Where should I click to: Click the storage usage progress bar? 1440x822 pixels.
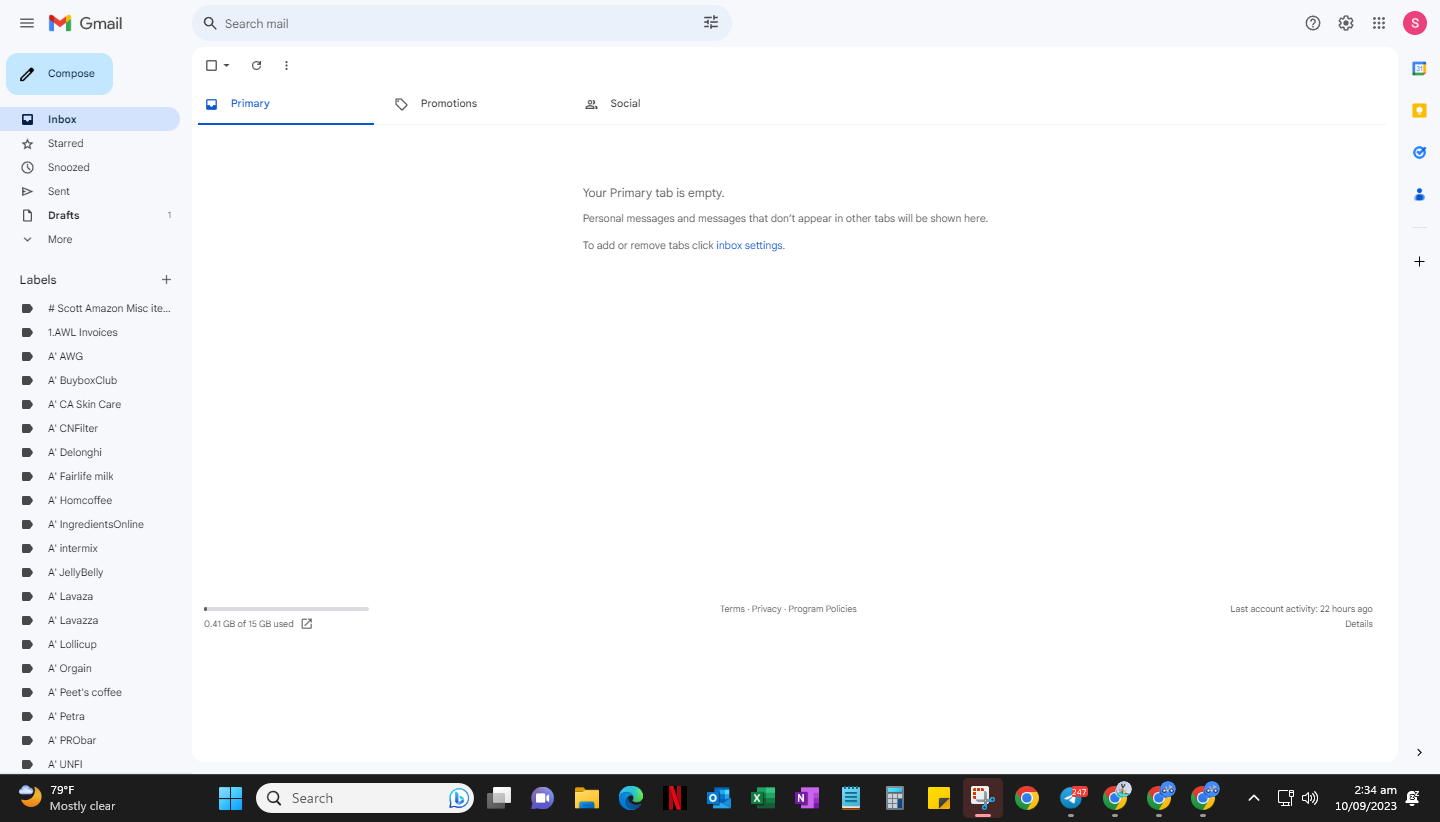tap(286, 609)
